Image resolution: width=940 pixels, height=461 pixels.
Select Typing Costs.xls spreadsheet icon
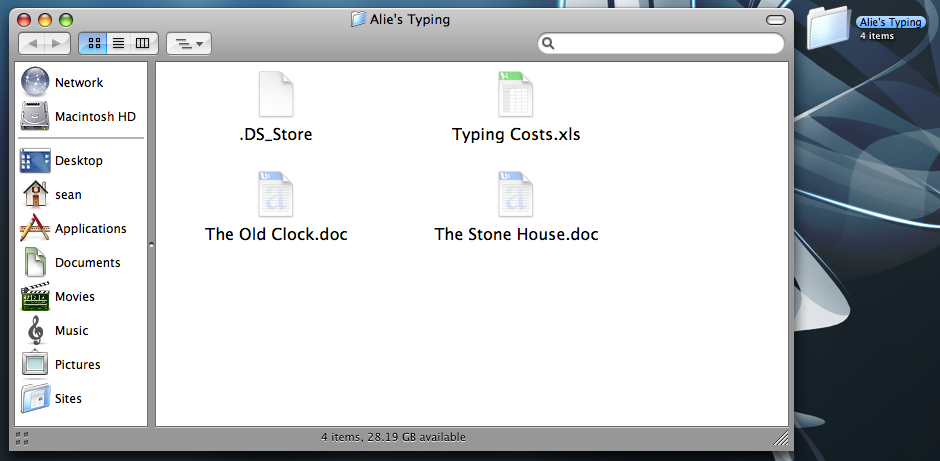516,94
